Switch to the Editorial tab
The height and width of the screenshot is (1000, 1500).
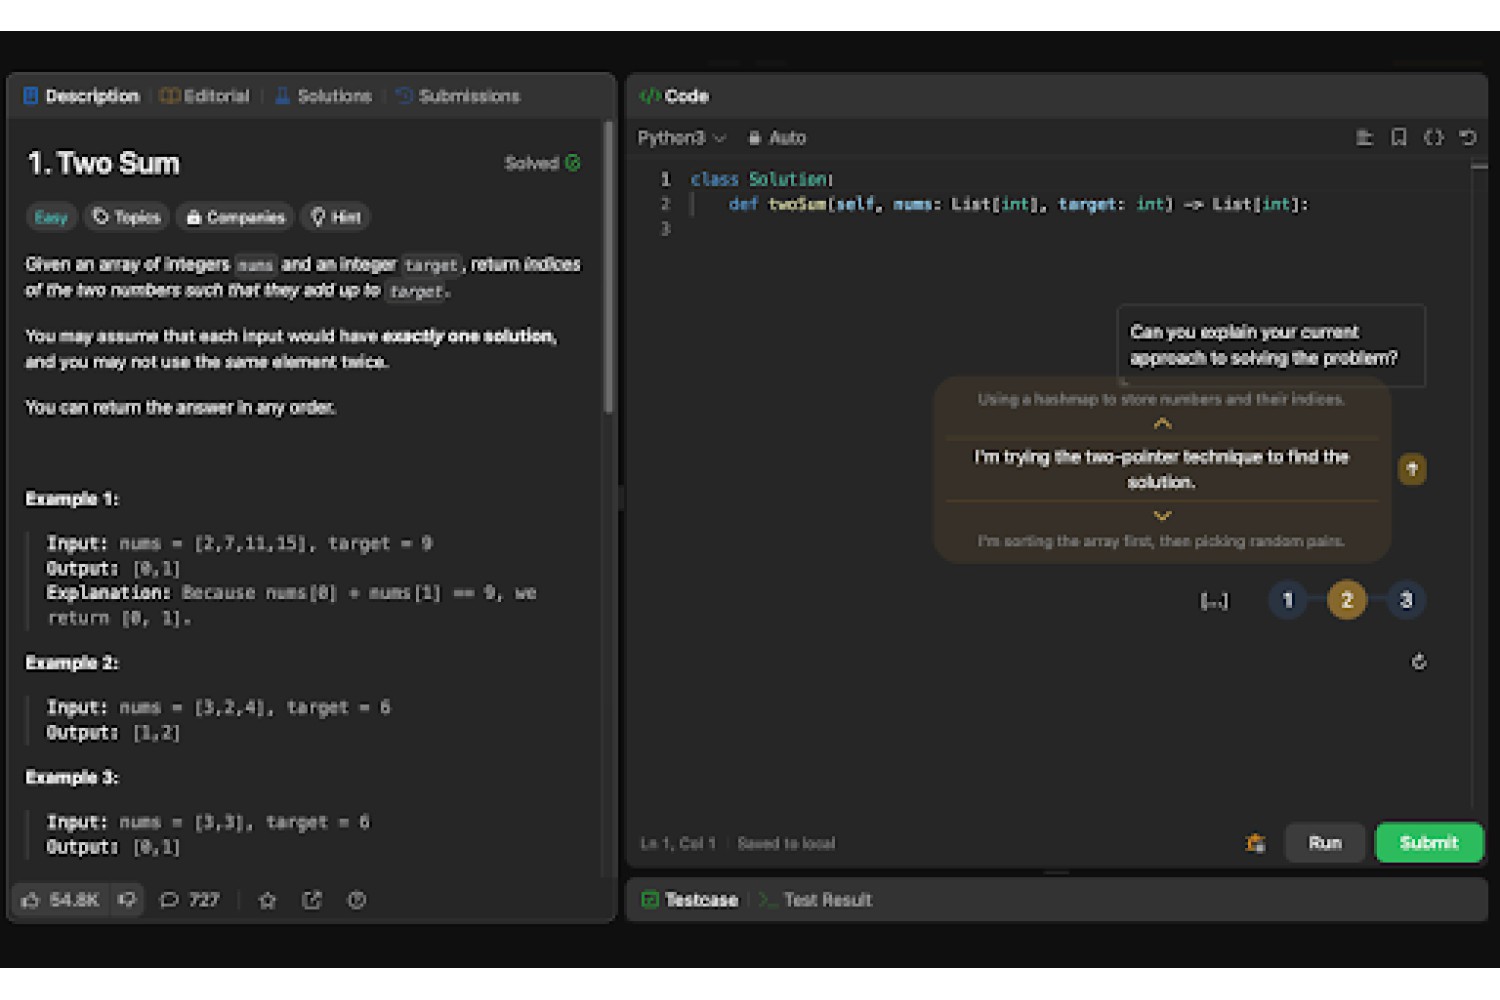[205, 96]
